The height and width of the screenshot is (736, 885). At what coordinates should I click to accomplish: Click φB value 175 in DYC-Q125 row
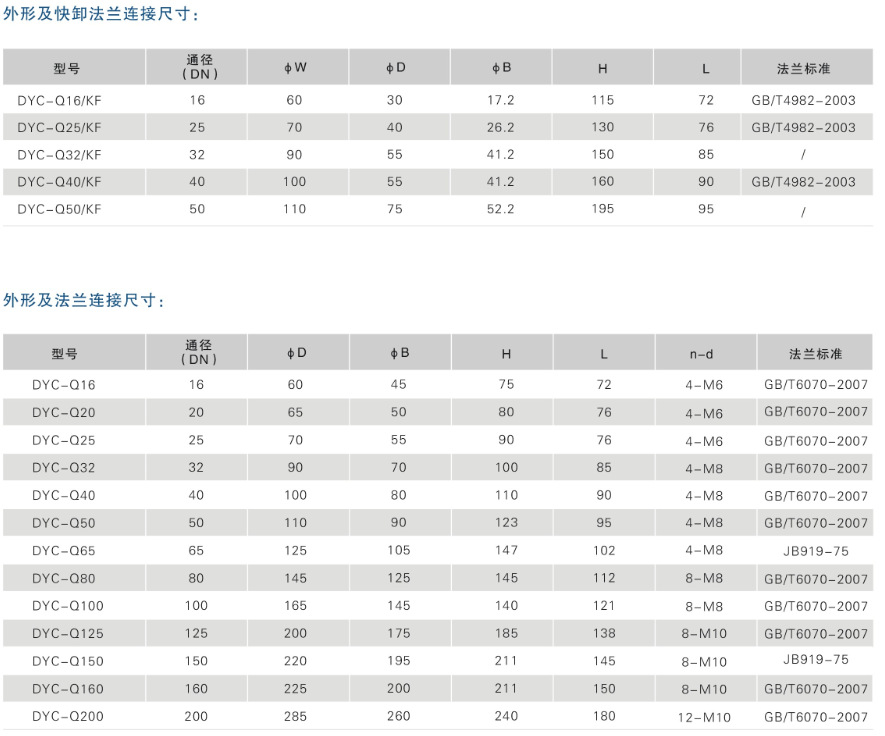(x=398, y=633)
